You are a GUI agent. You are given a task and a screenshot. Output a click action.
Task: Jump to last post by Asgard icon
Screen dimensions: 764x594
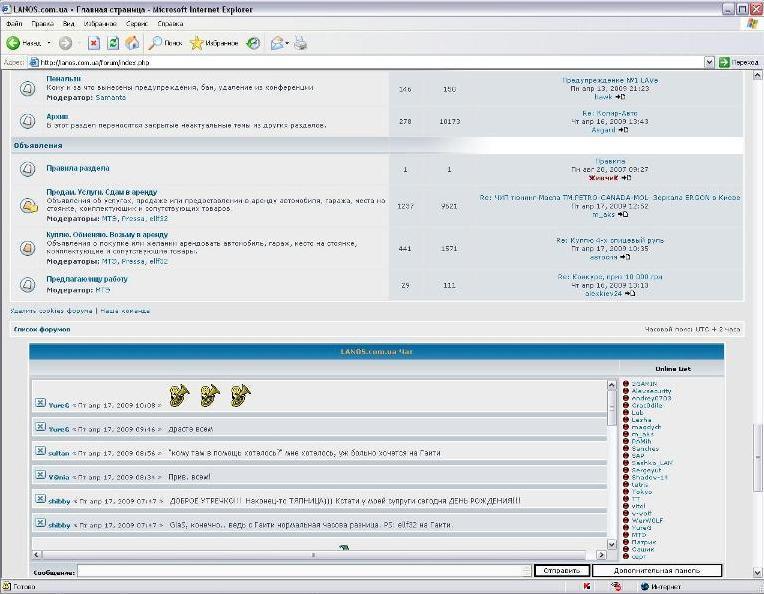click(623, 130)
